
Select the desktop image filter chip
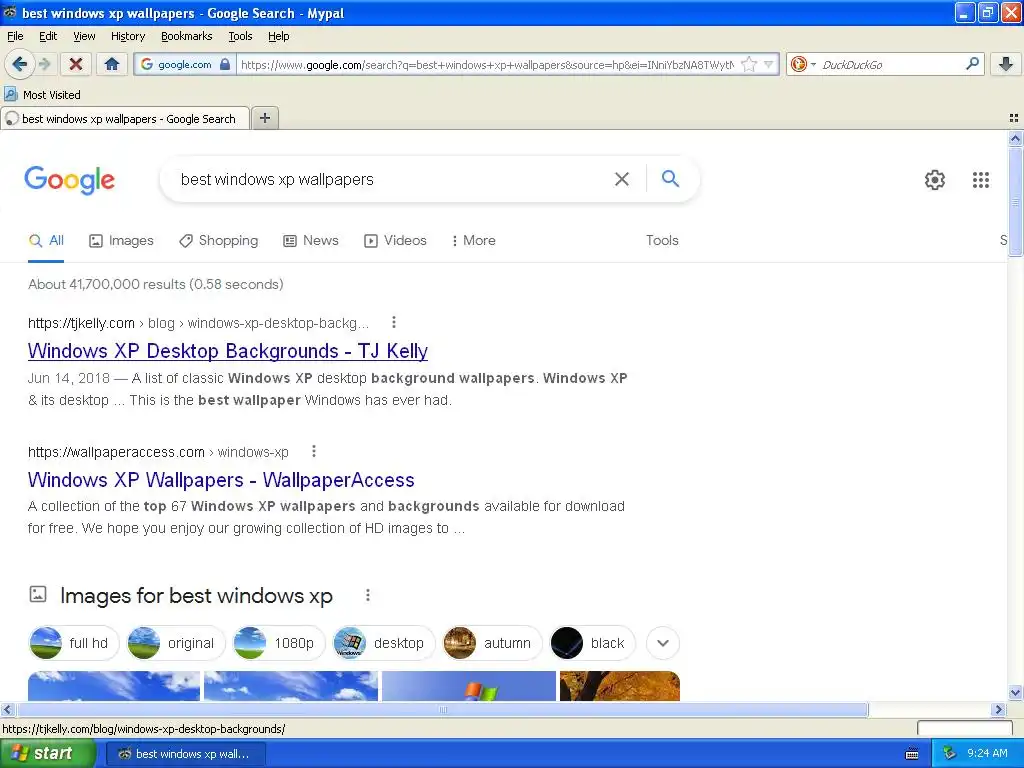[383, 643]
